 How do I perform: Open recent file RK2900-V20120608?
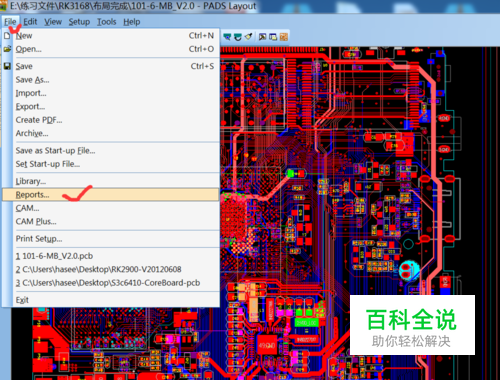click(x=111, y=269)
